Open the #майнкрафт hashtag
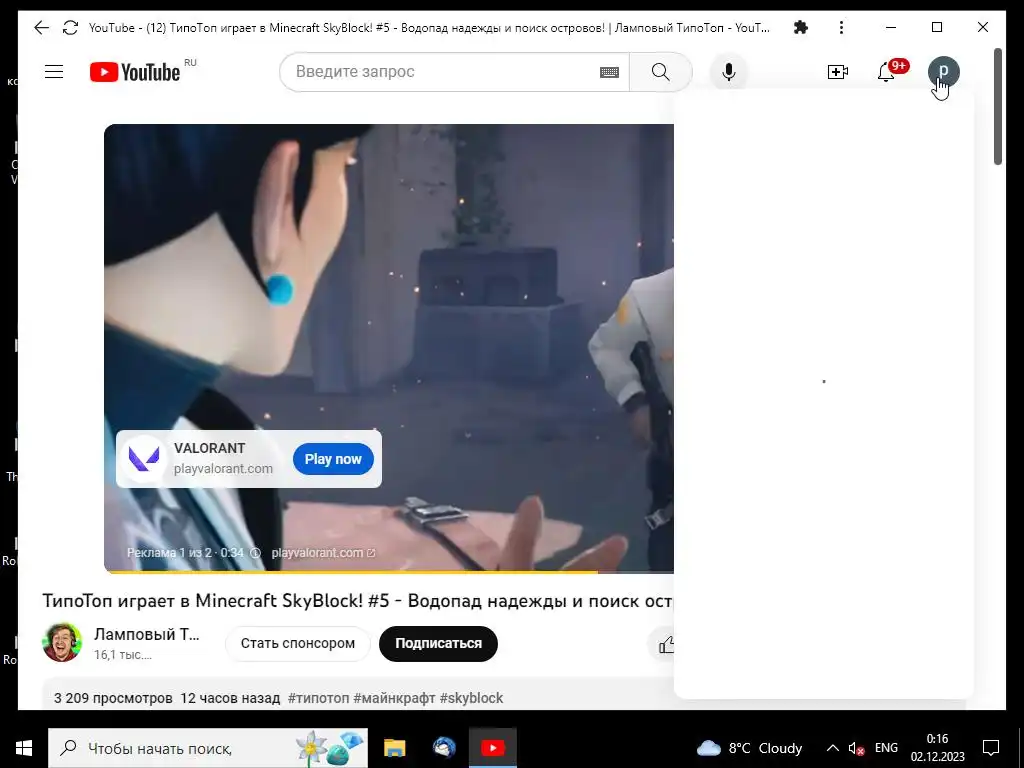The image size is (1024, 768). coord(394,698)
